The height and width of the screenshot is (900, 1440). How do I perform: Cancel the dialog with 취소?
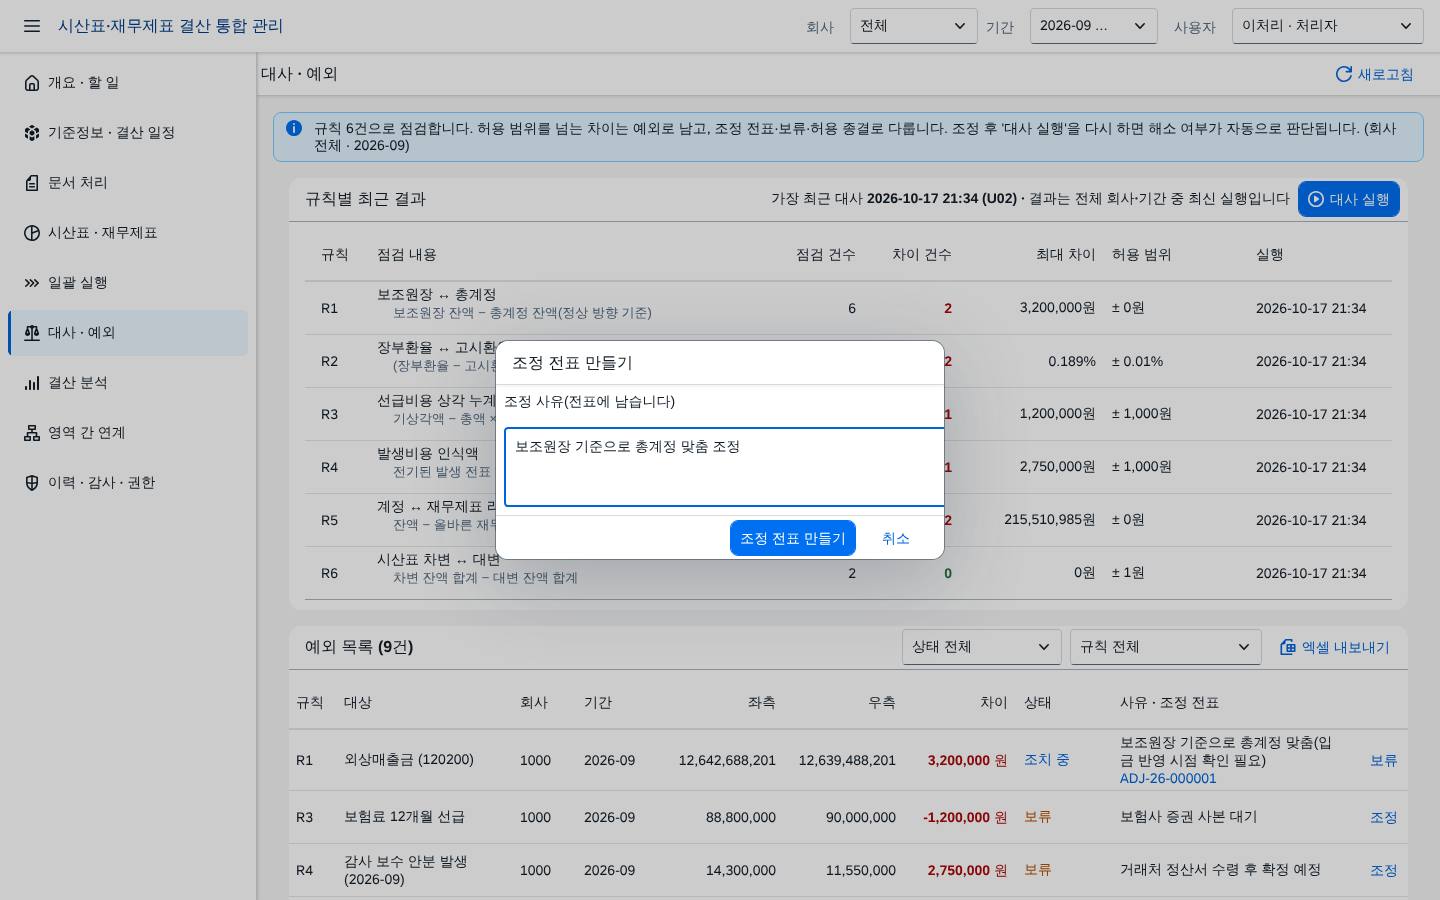(896, 538)
